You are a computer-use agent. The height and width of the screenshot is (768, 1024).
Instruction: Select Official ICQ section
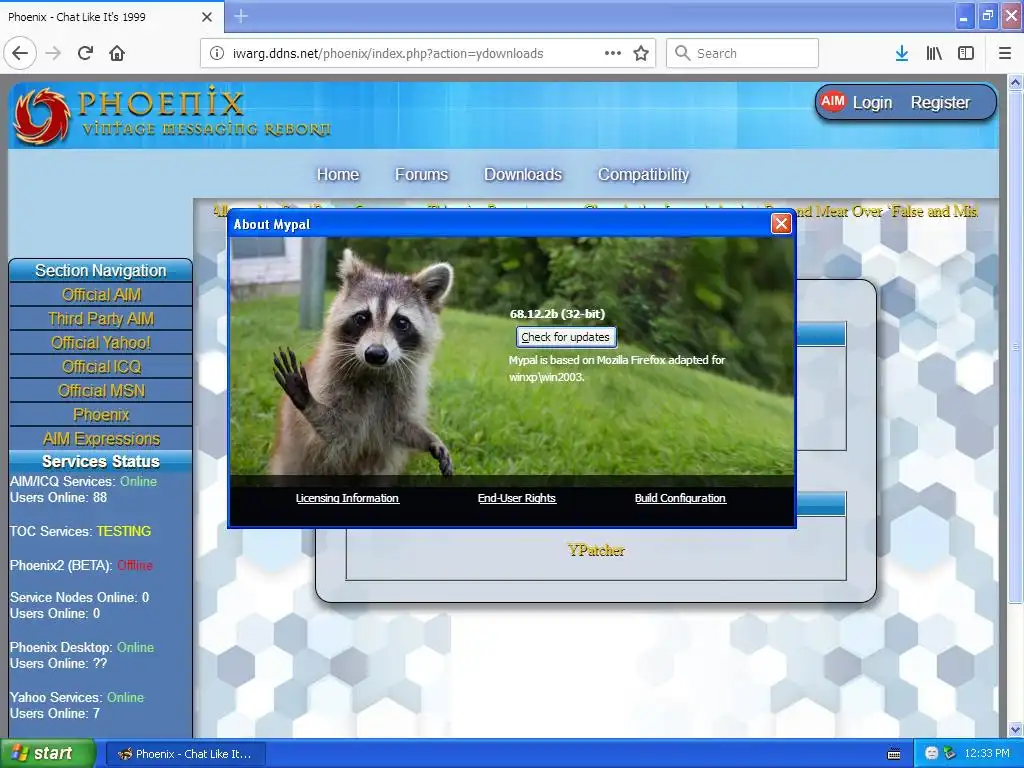click(101, 367)
